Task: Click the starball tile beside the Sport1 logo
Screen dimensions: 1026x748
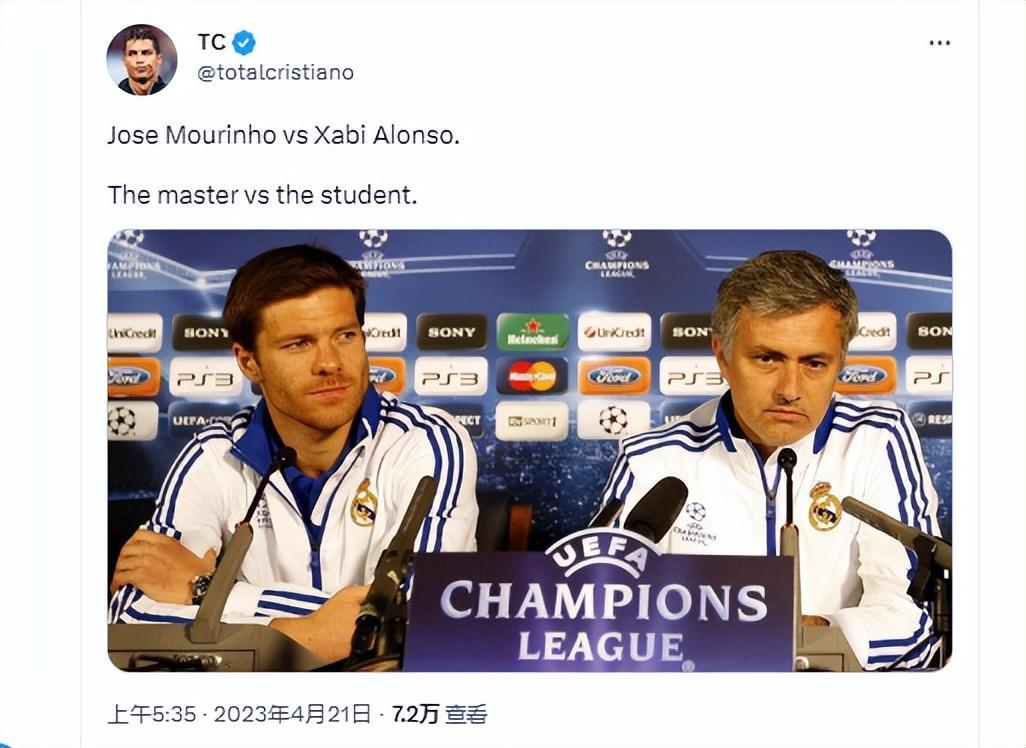Action: [613, 420]
